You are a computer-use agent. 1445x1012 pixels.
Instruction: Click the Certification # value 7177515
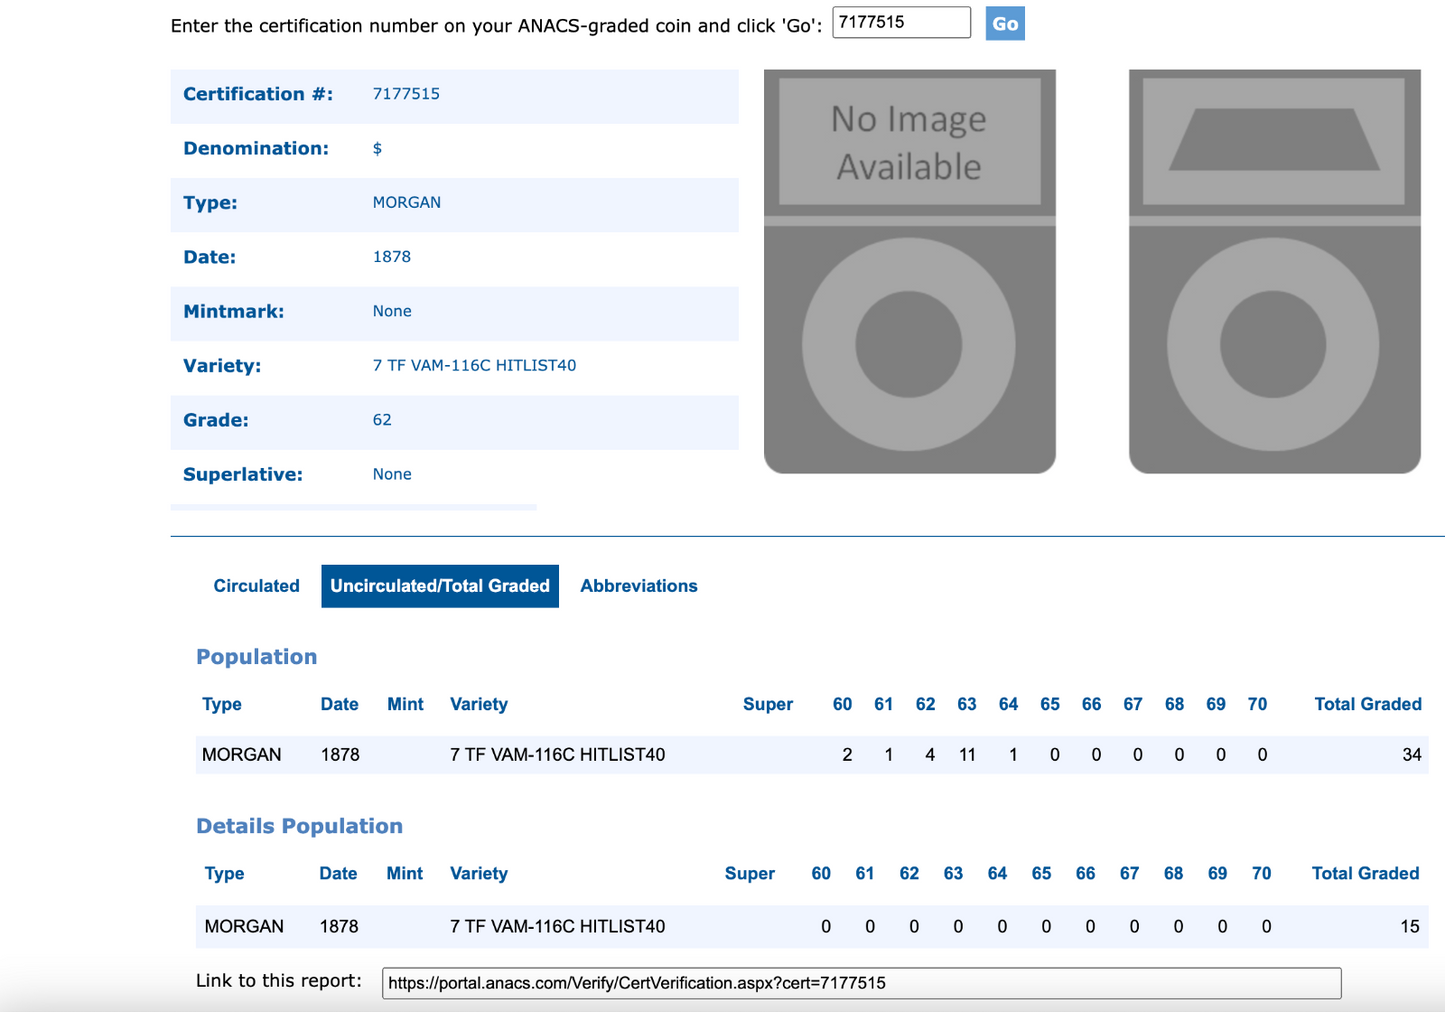[406, 94]
